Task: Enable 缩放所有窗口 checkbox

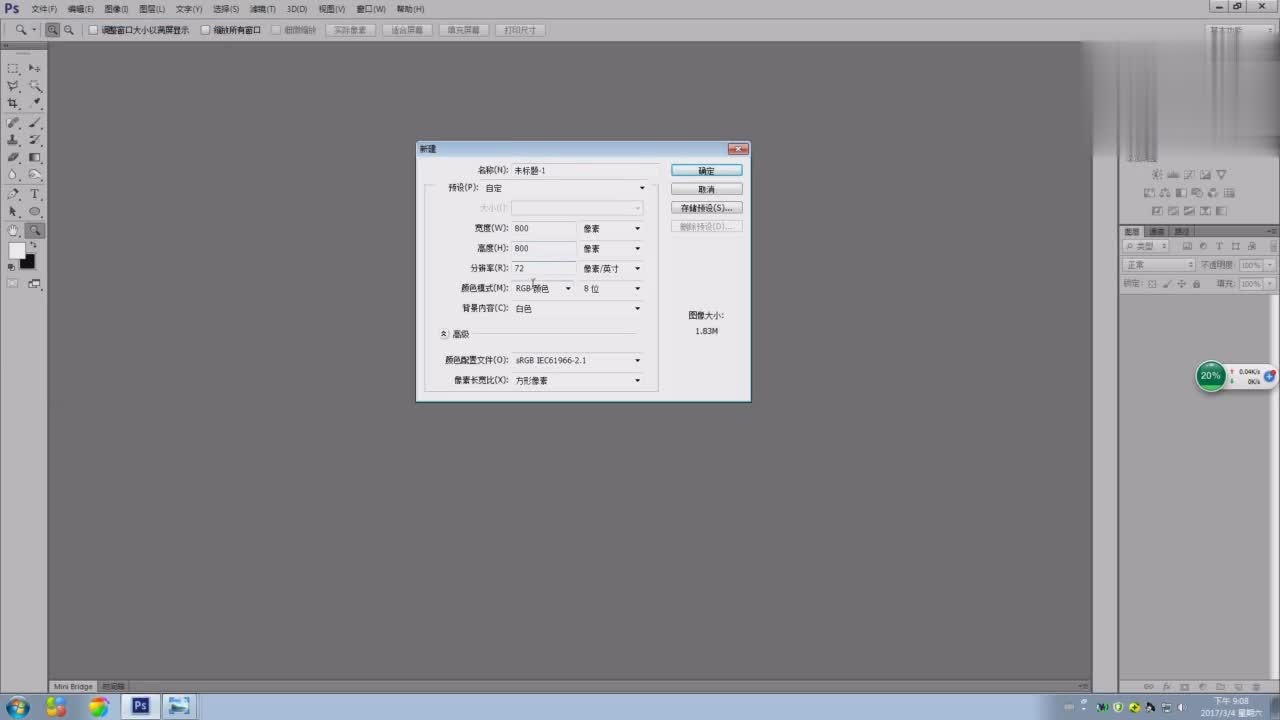Action: (x=206, y=30)
